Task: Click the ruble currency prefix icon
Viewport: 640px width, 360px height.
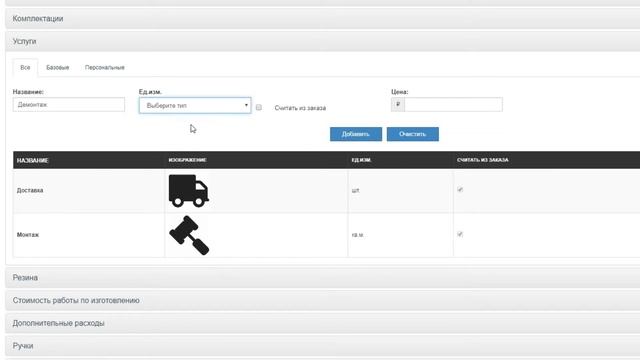Action: (x=398, y=104)
